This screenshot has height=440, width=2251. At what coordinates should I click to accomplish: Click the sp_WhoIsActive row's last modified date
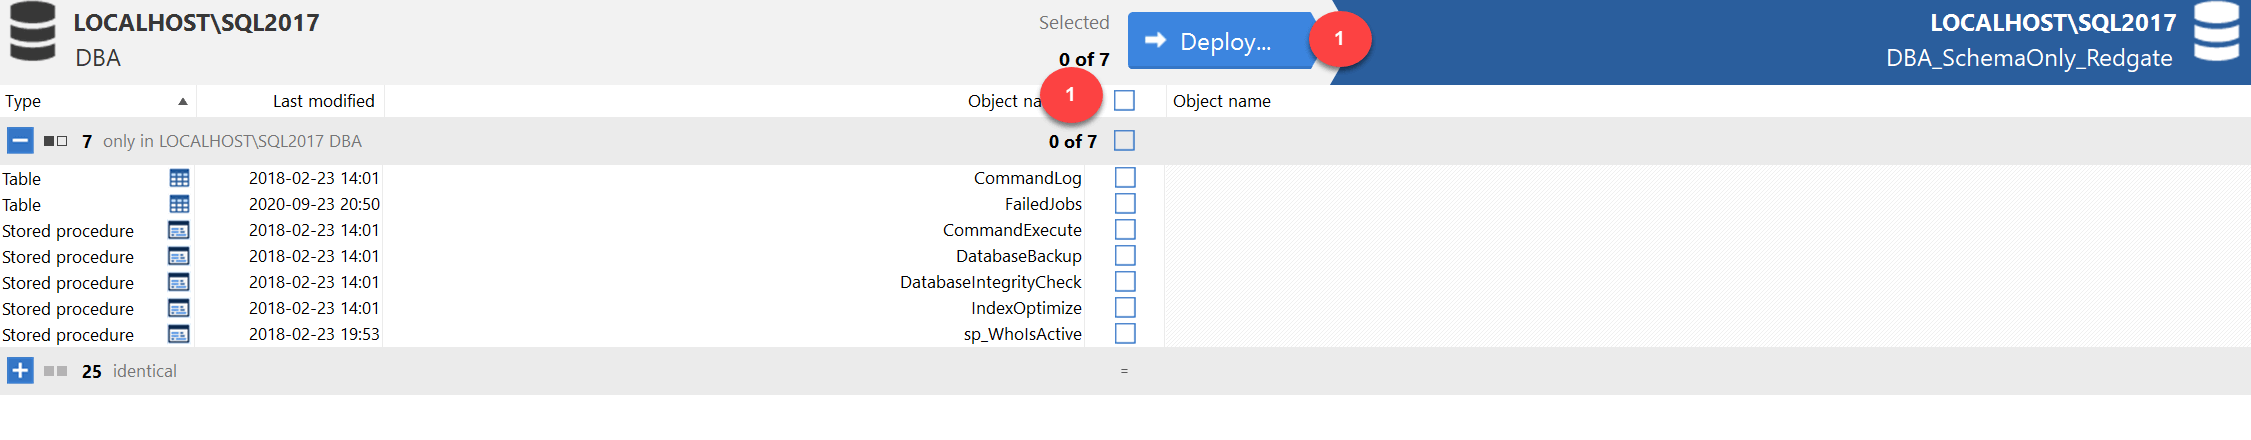pyautogui.click(x=314, y=334)
